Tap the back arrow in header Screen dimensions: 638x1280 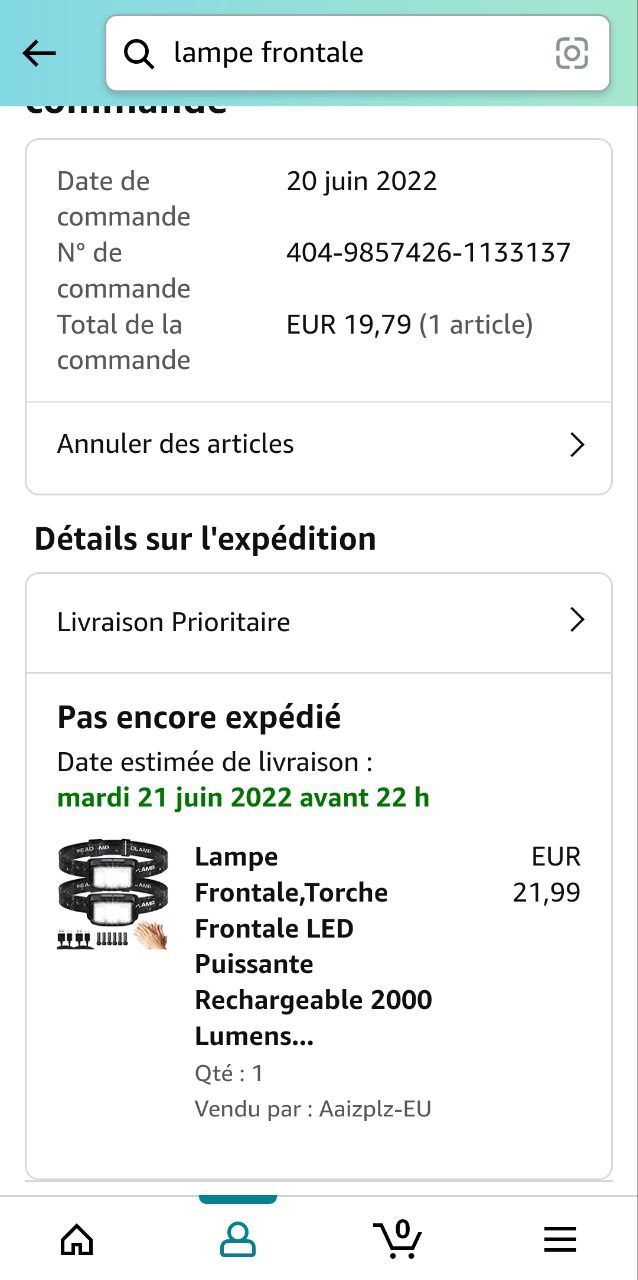[40, 53]
